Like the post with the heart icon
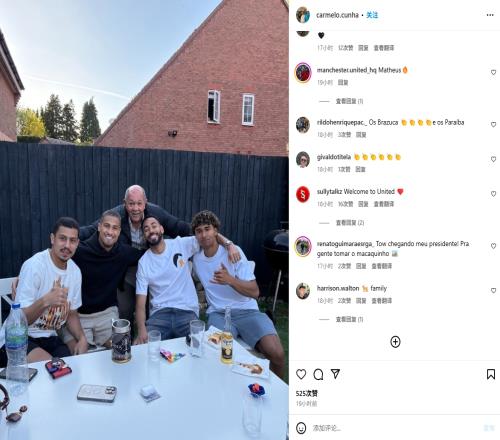The height and width of the screenshot is (440, 500). 301,374
